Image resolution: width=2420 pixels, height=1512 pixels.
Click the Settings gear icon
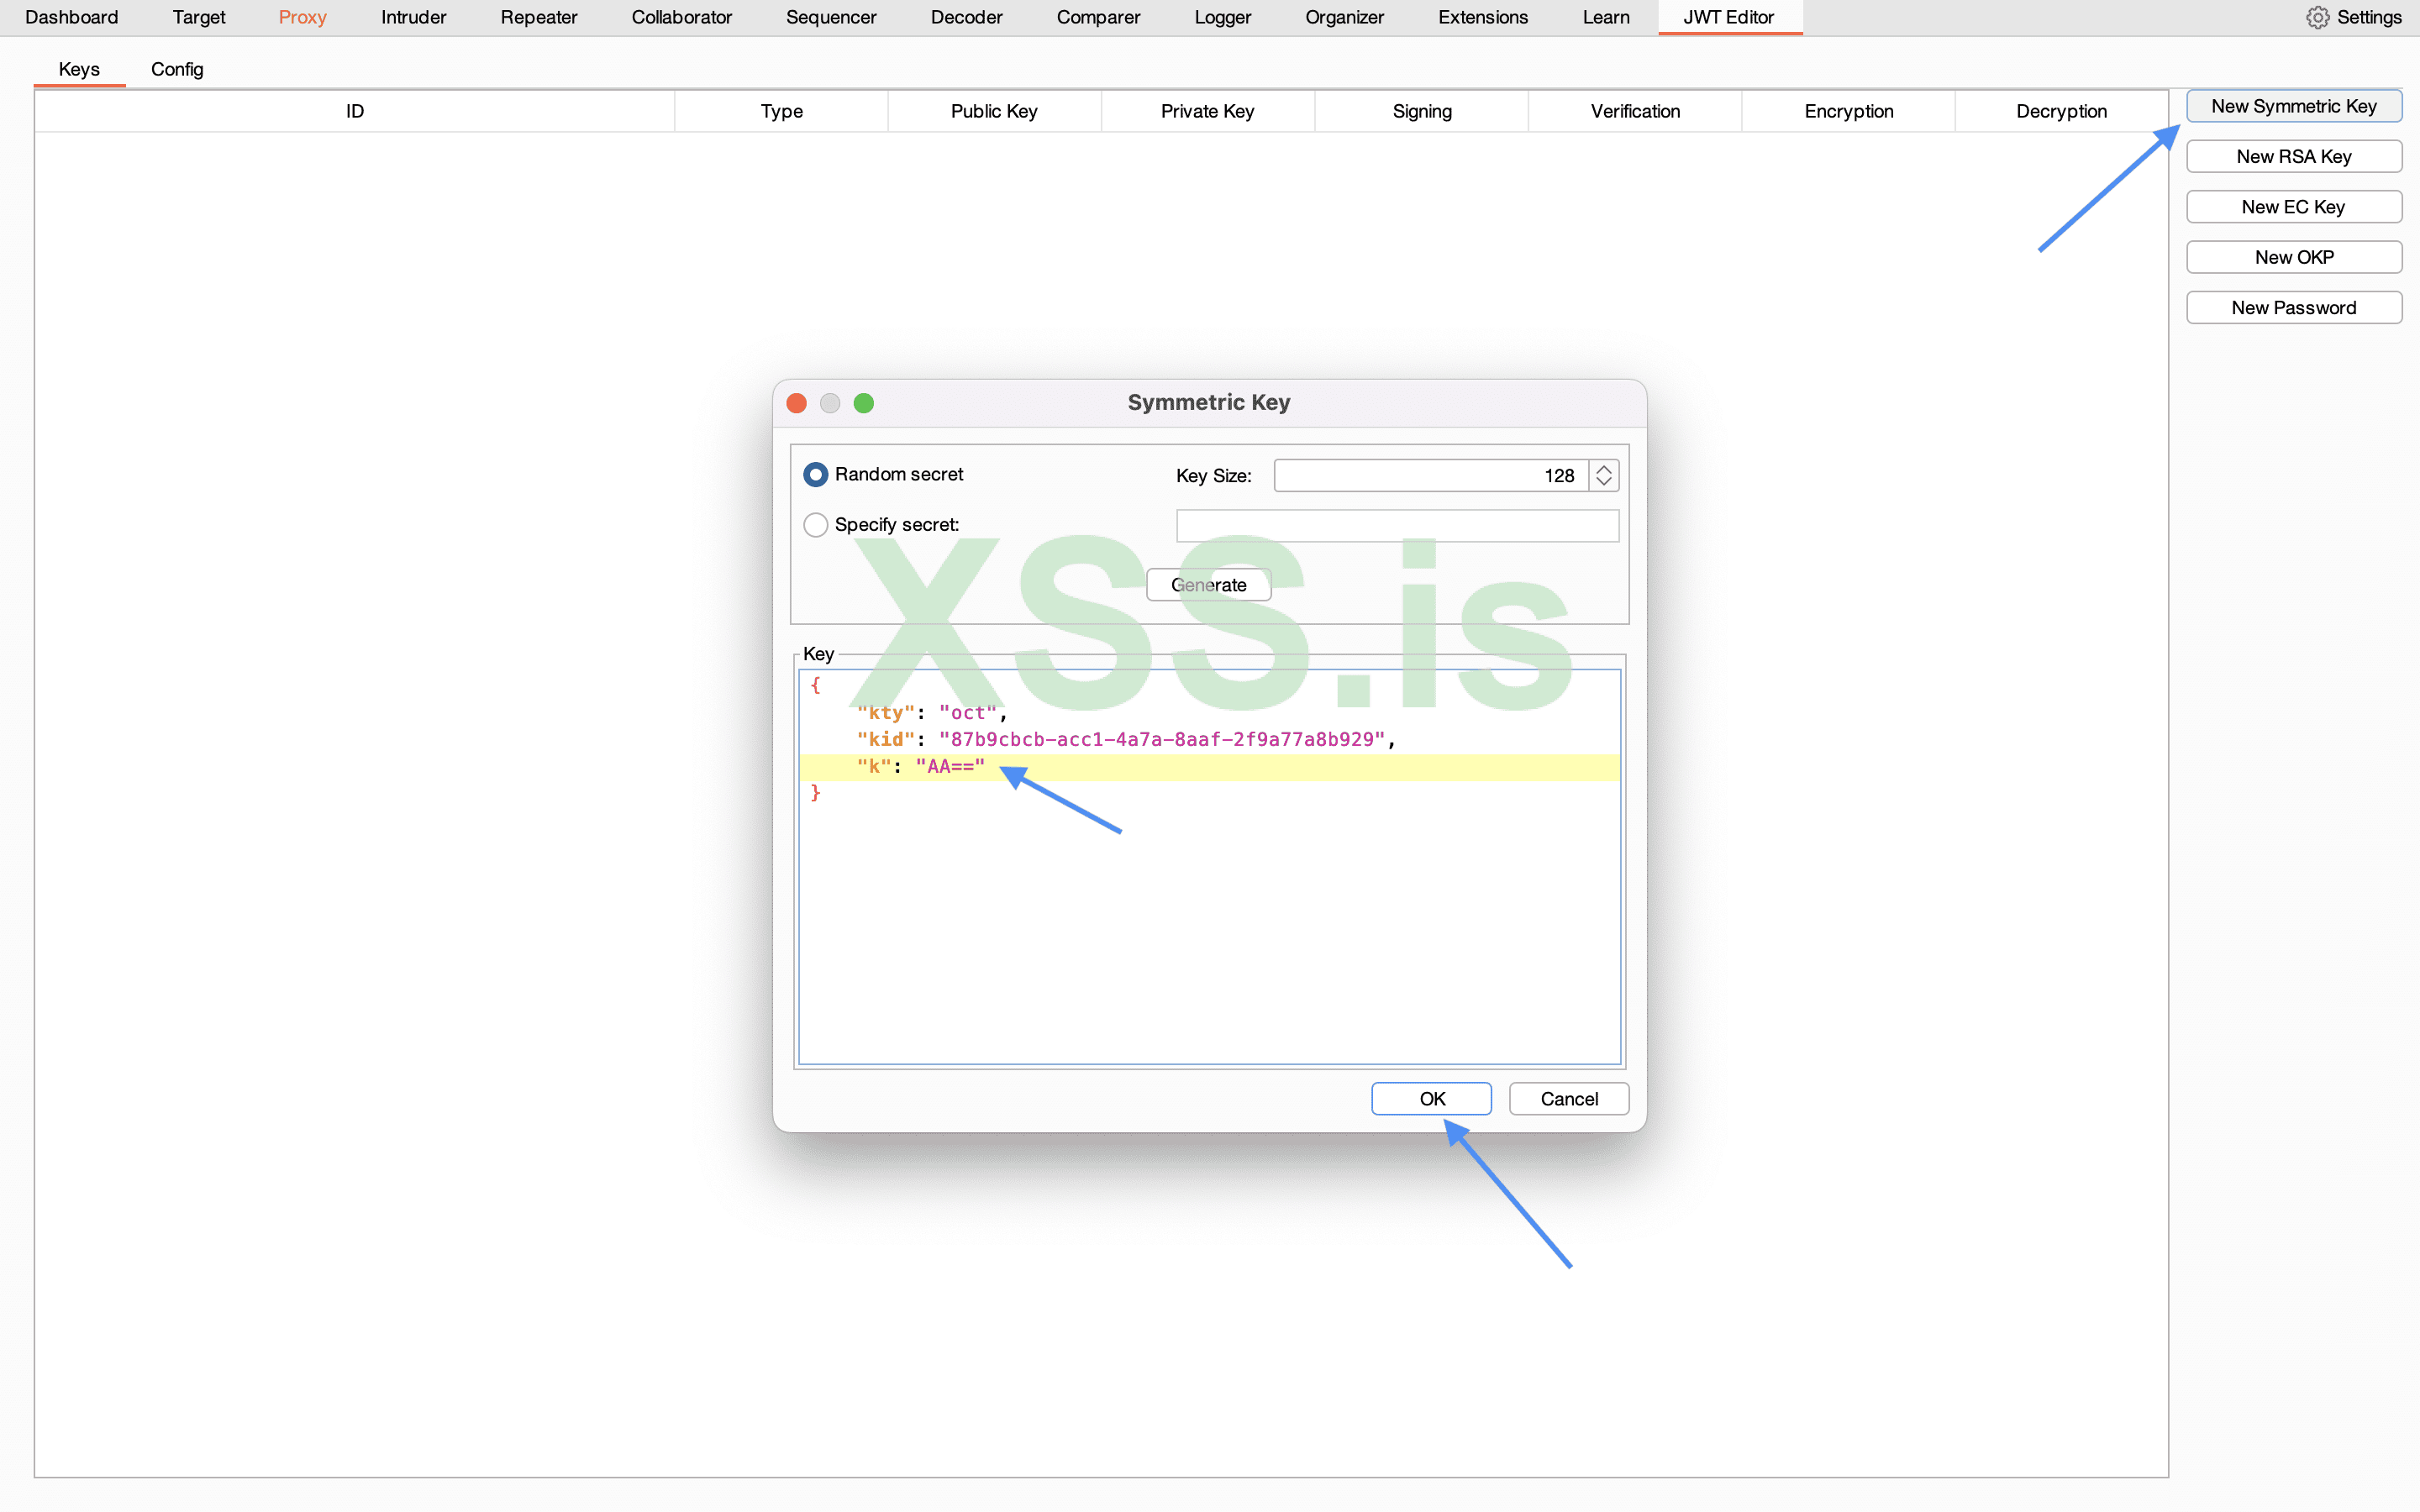tap(2317, 17)
